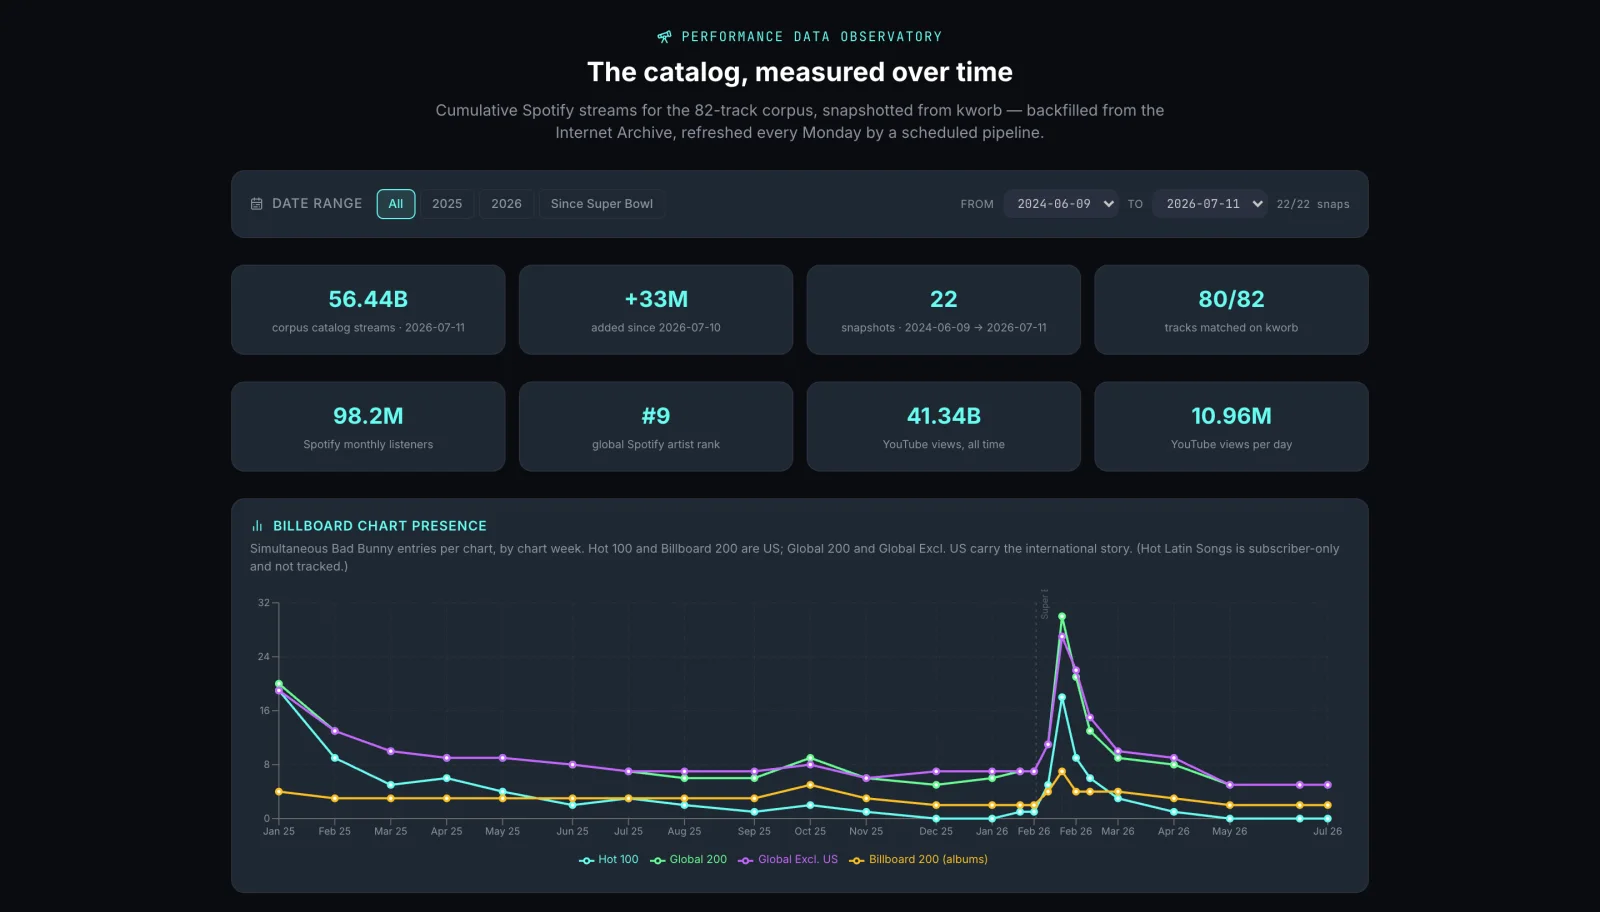The width and height of the screenshot is (1600, 912).
Task: Click the 22/22 snaps counter text
Action: [1313, 204]
